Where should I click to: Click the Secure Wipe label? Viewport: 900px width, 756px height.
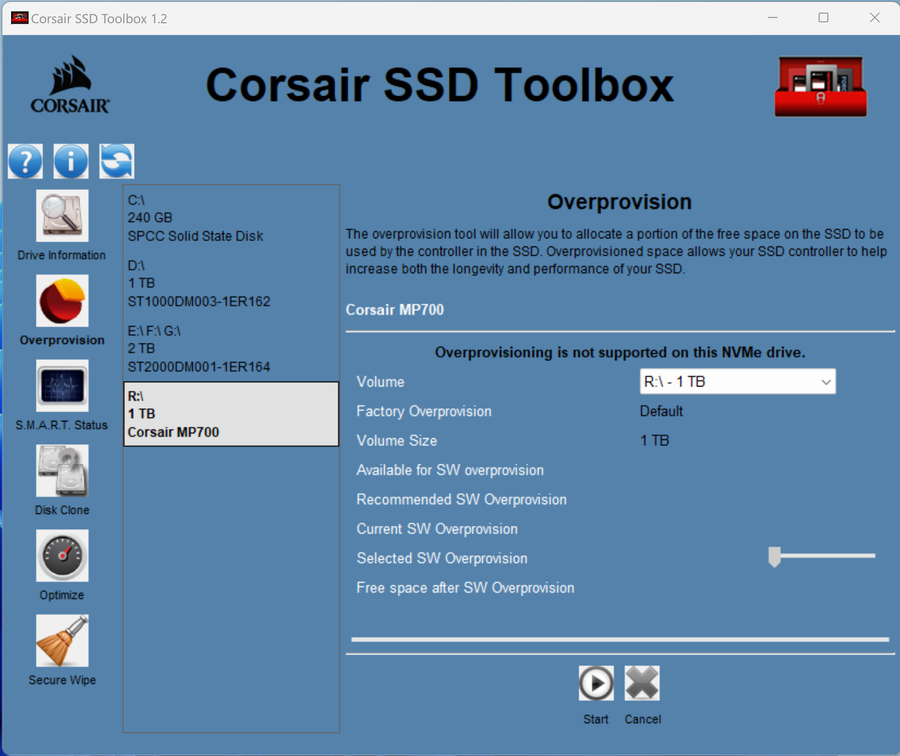click(x=62, y=680)
